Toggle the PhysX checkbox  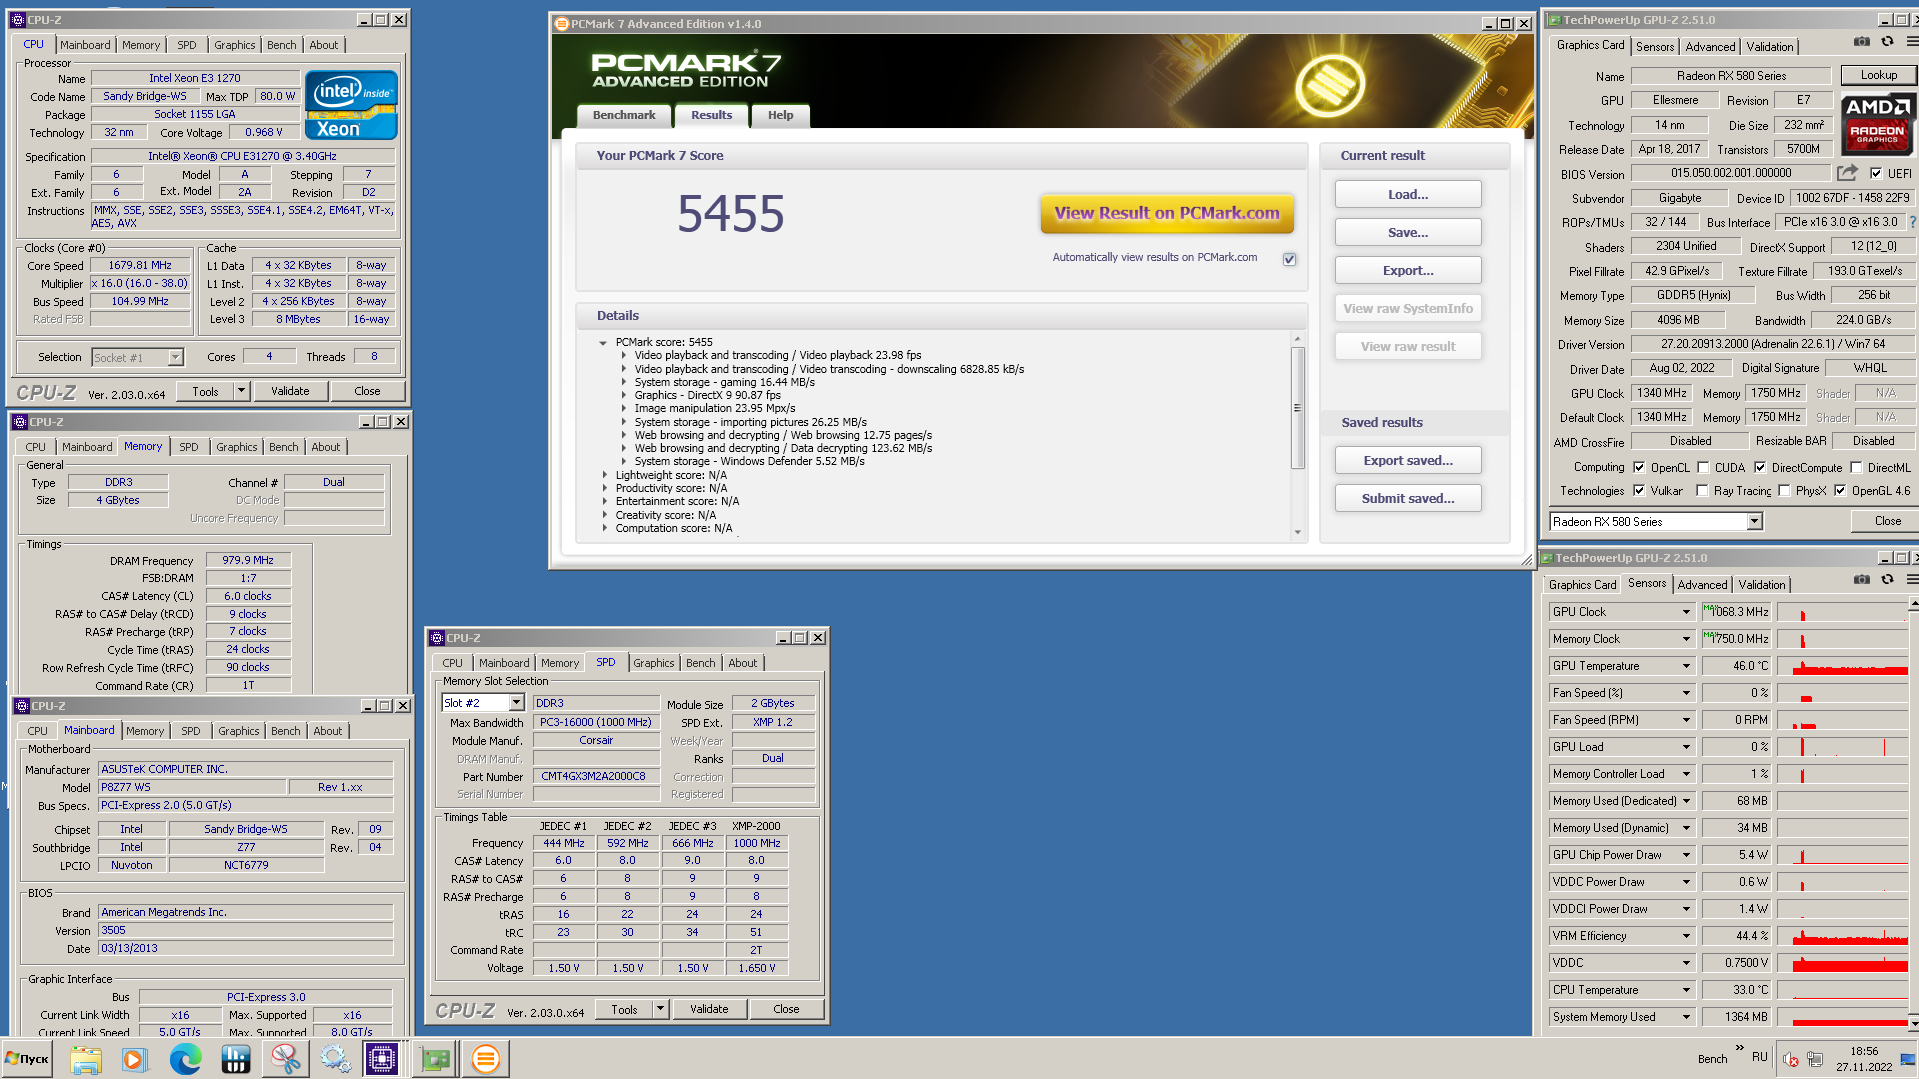(1784, 490)
